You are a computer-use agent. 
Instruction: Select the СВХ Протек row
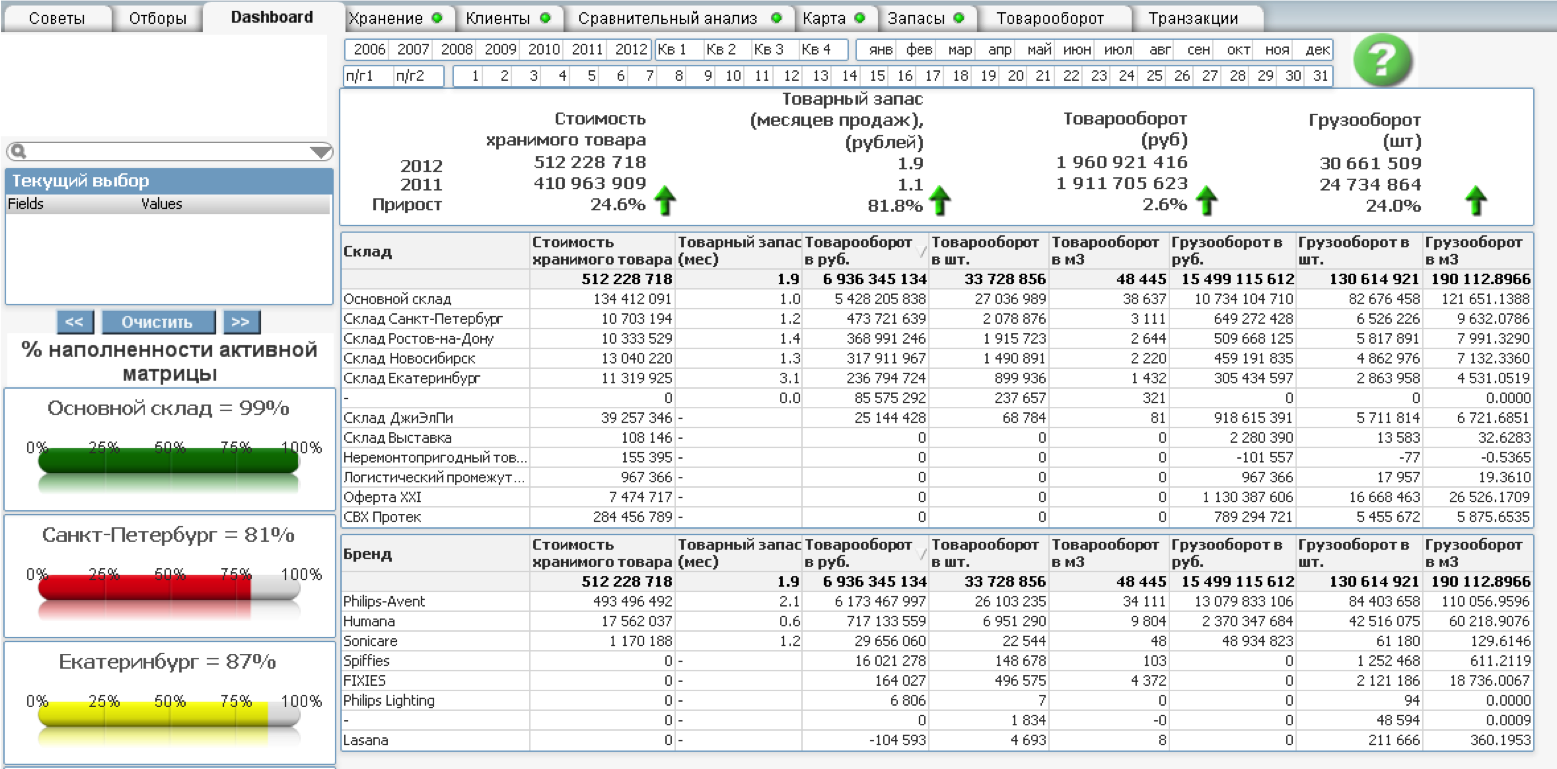[936, 517]
